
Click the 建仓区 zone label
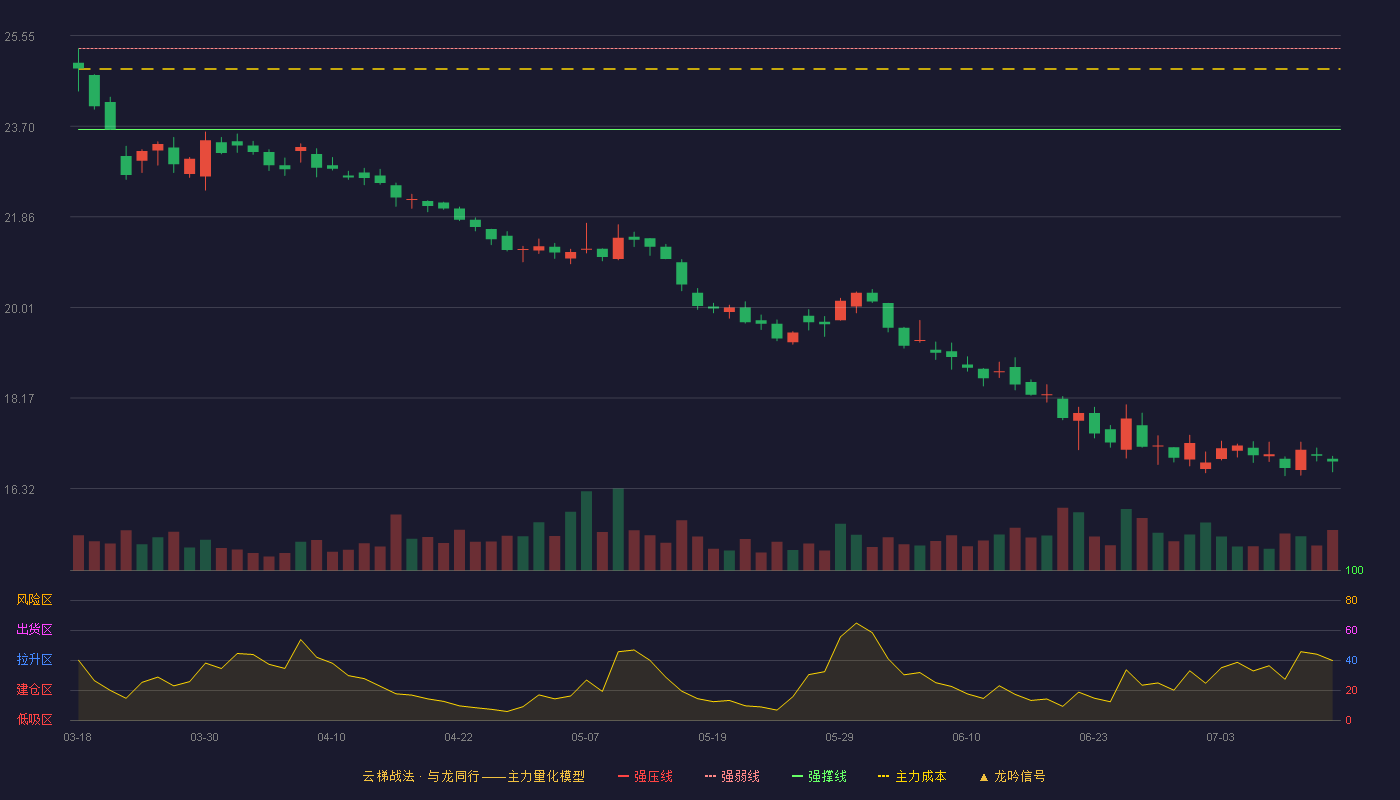click(x=34, y=690)
